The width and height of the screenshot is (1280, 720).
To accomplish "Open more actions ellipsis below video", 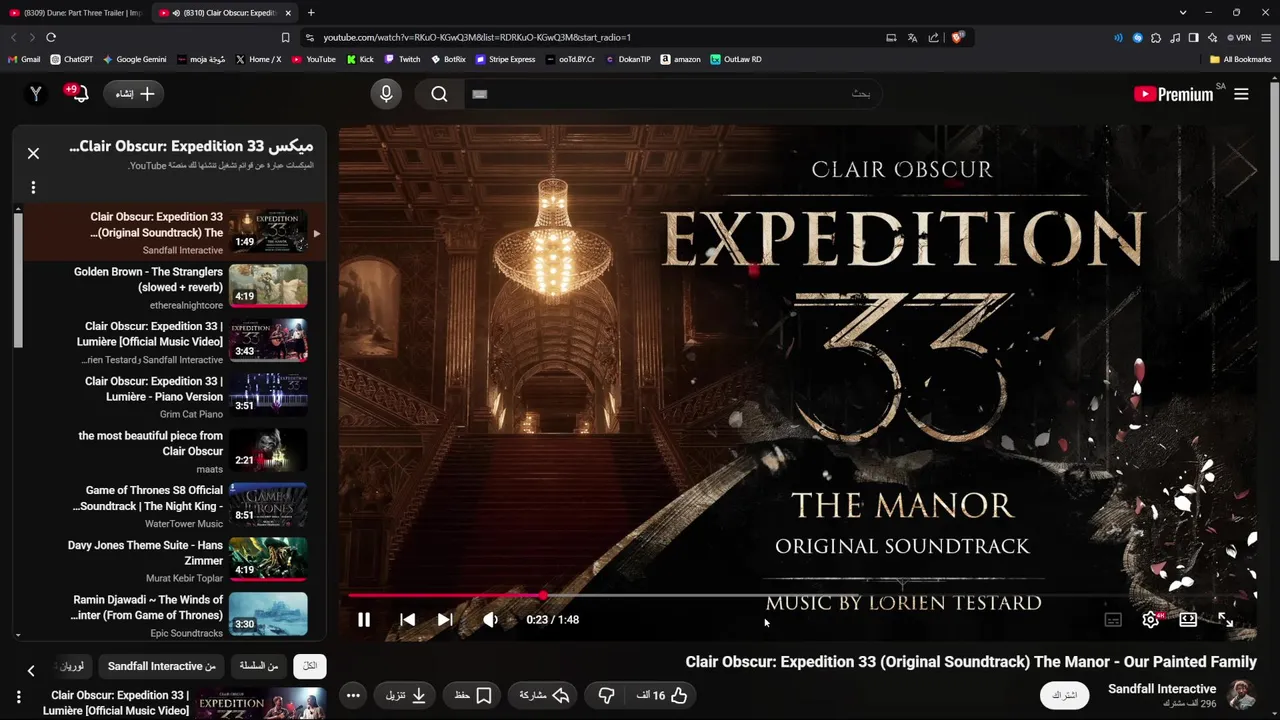I will click(x=353, y=695).
